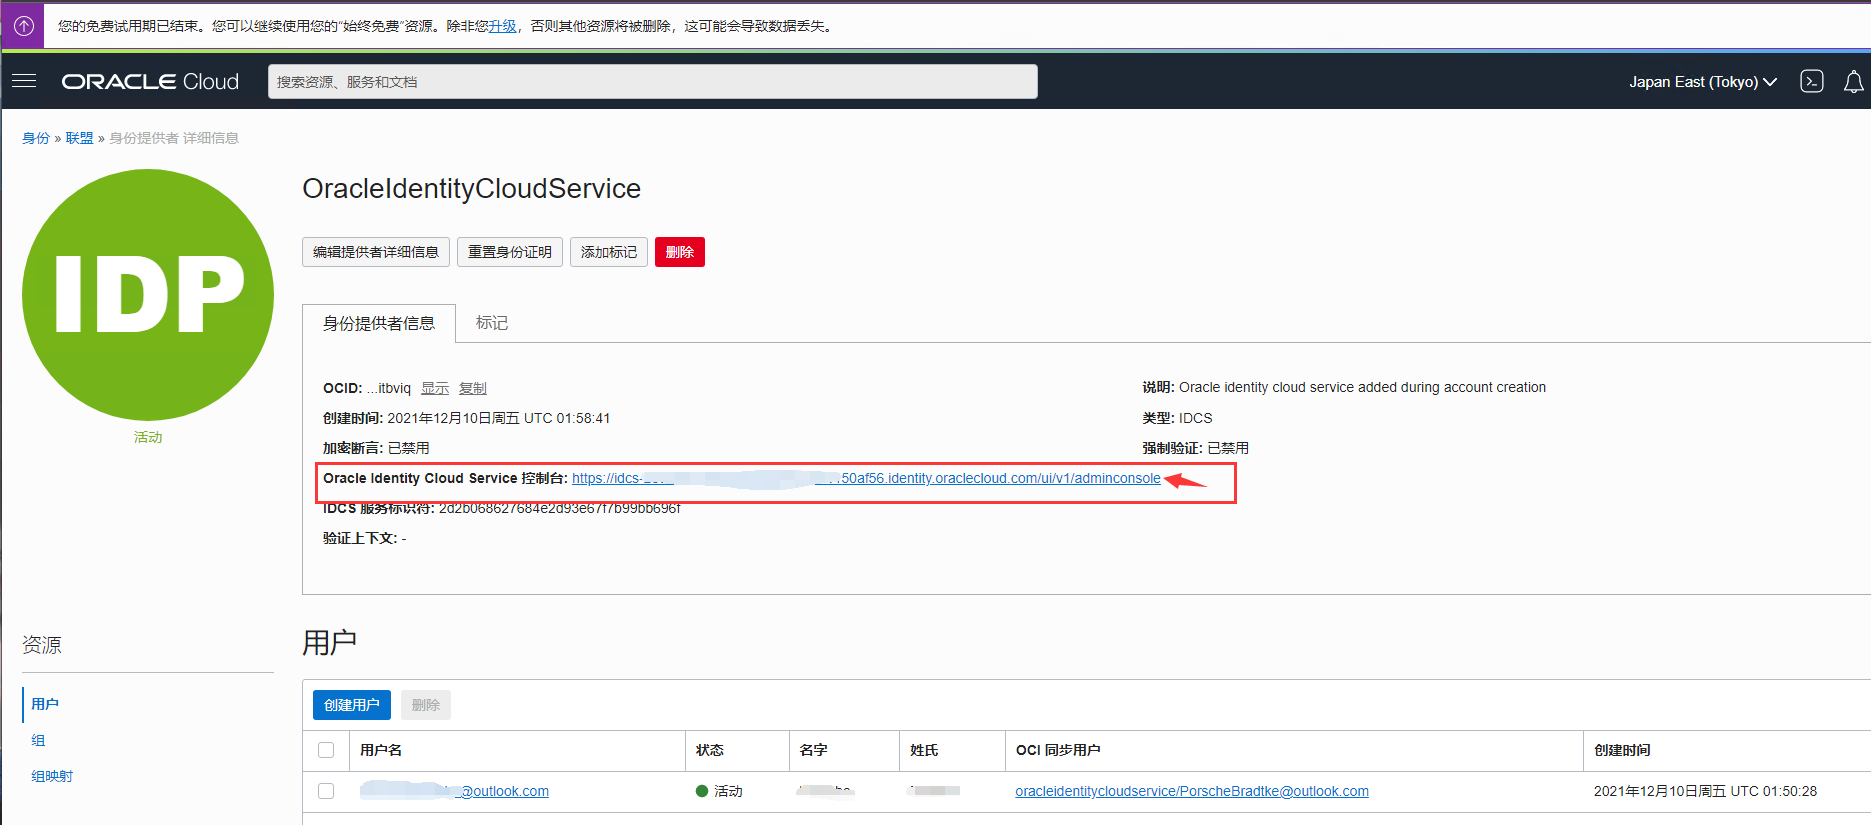Select 组 in the resources sidebar

[38, 740]
